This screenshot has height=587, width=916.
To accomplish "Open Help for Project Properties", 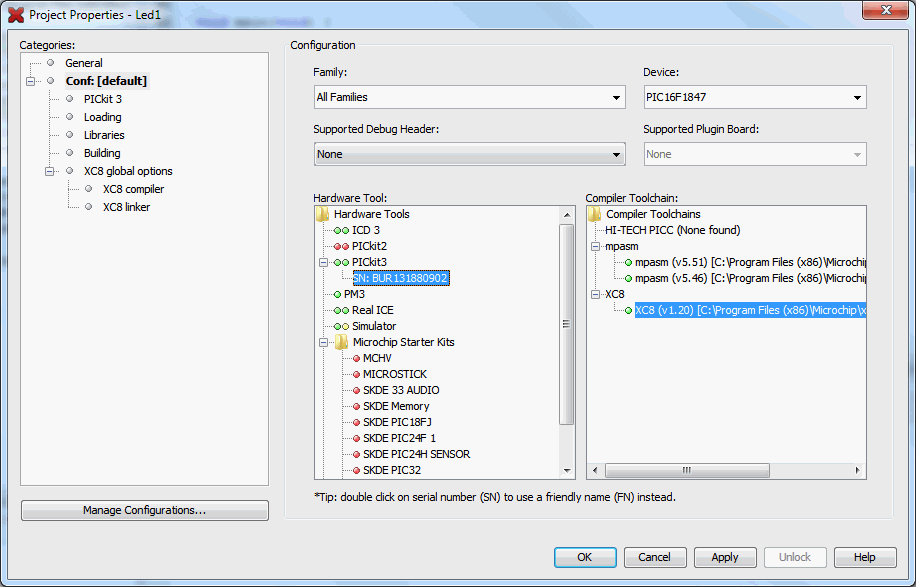I will tap(865, 558).
